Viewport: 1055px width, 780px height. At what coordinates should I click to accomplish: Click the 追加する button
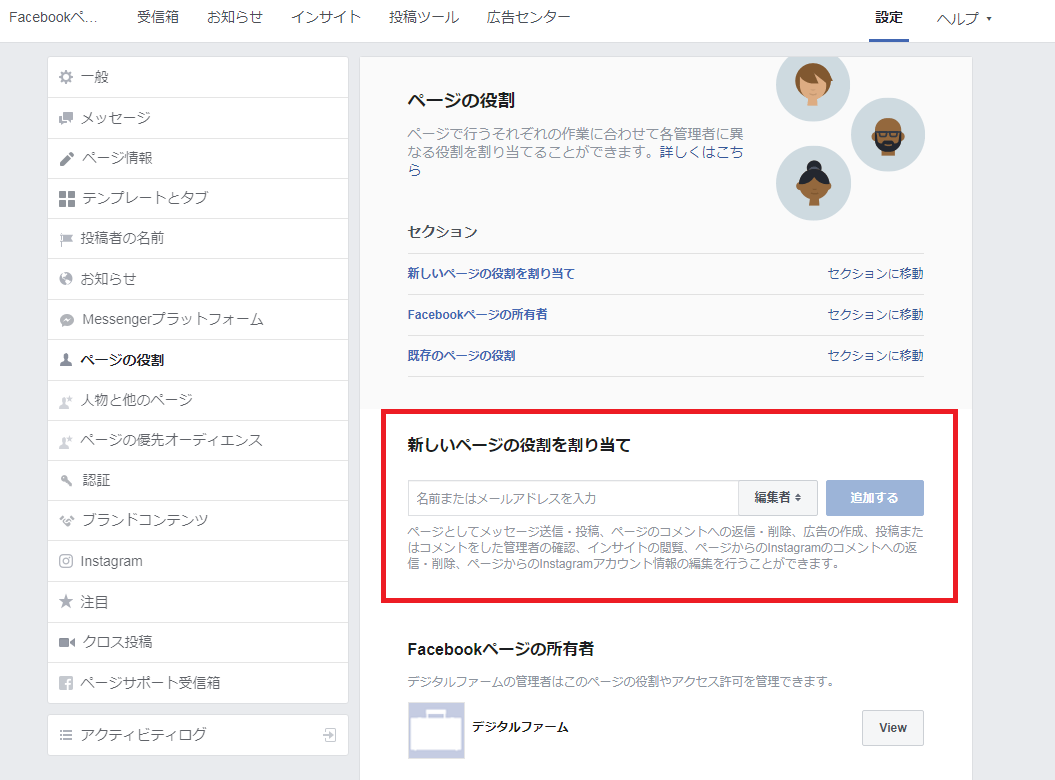pos(875,498)
